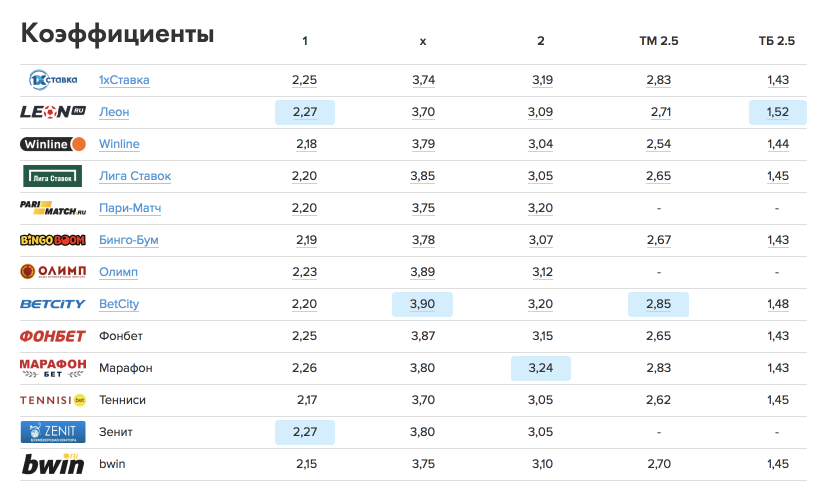This screenshot has height=500, width=822.
Task: Follow the Леон bookmaker link
Action: click(x=114, y=112)
